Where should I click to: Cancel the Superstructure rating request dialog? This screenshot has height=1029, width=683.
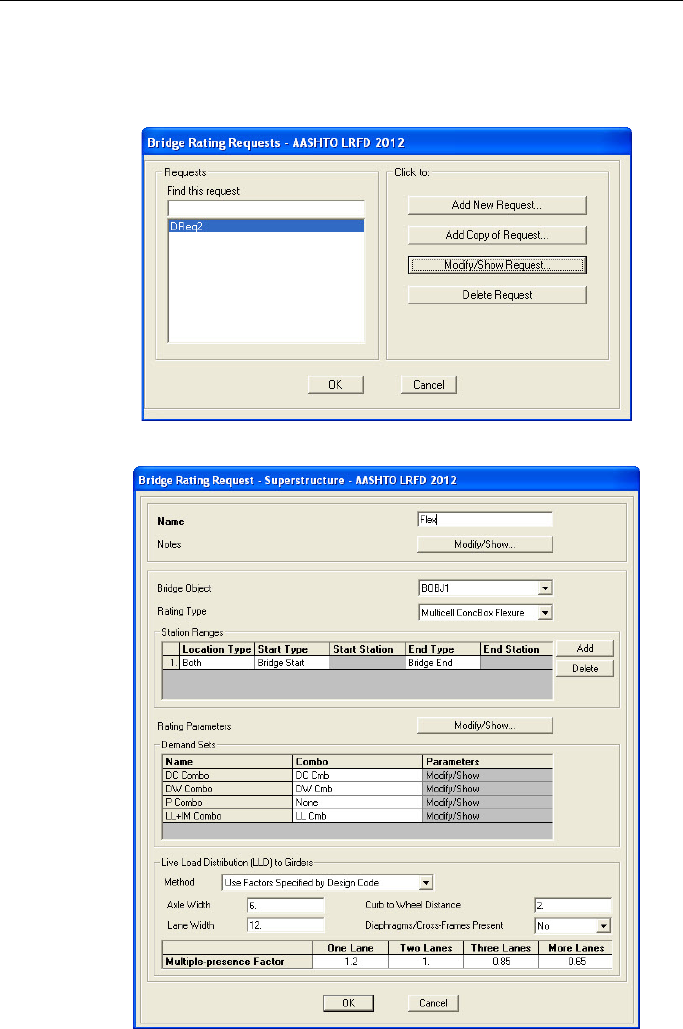[433, 1003]
